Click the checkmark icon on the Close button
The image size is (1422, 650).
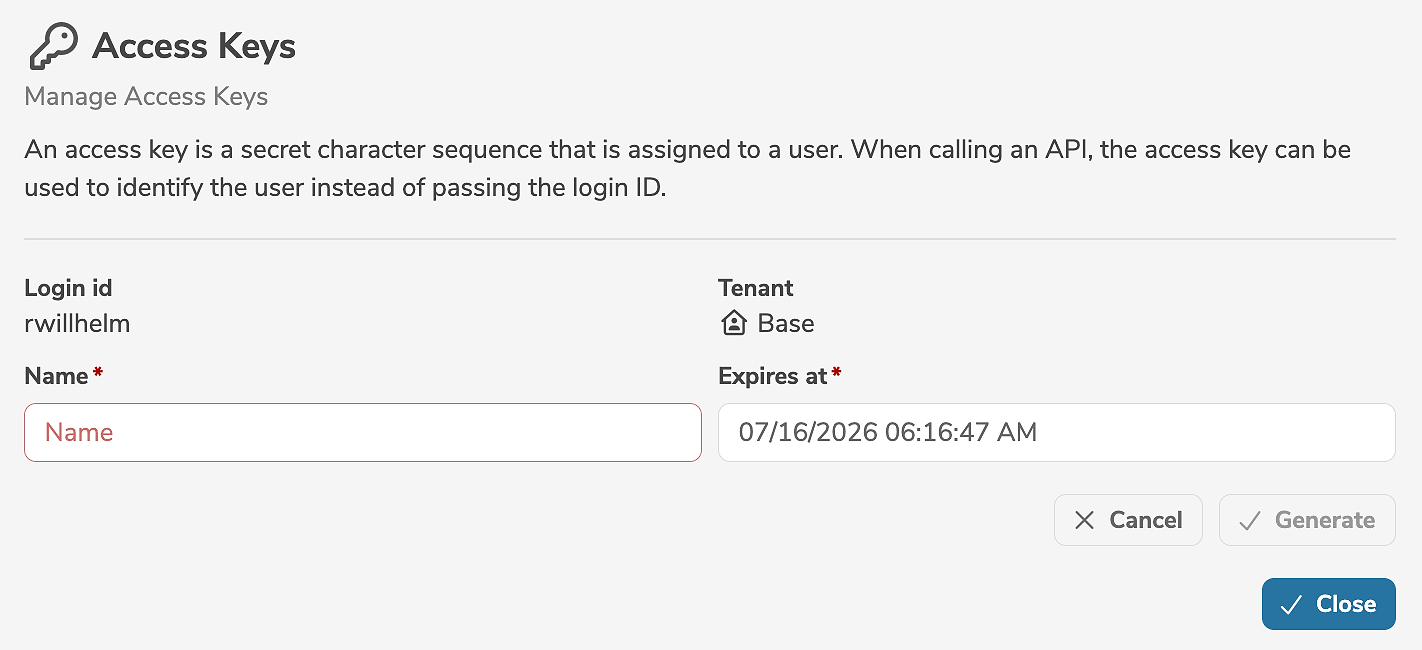point(1291,604)
